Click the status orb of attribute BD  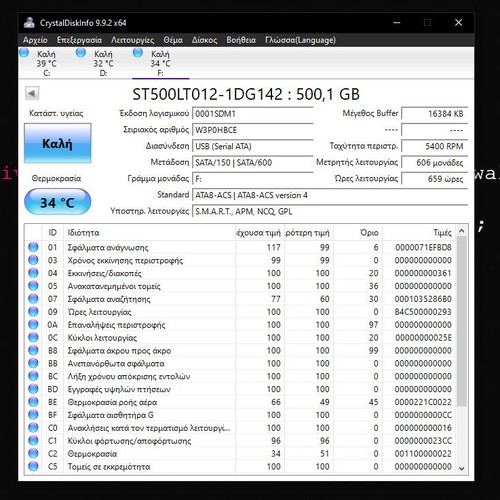33,389
